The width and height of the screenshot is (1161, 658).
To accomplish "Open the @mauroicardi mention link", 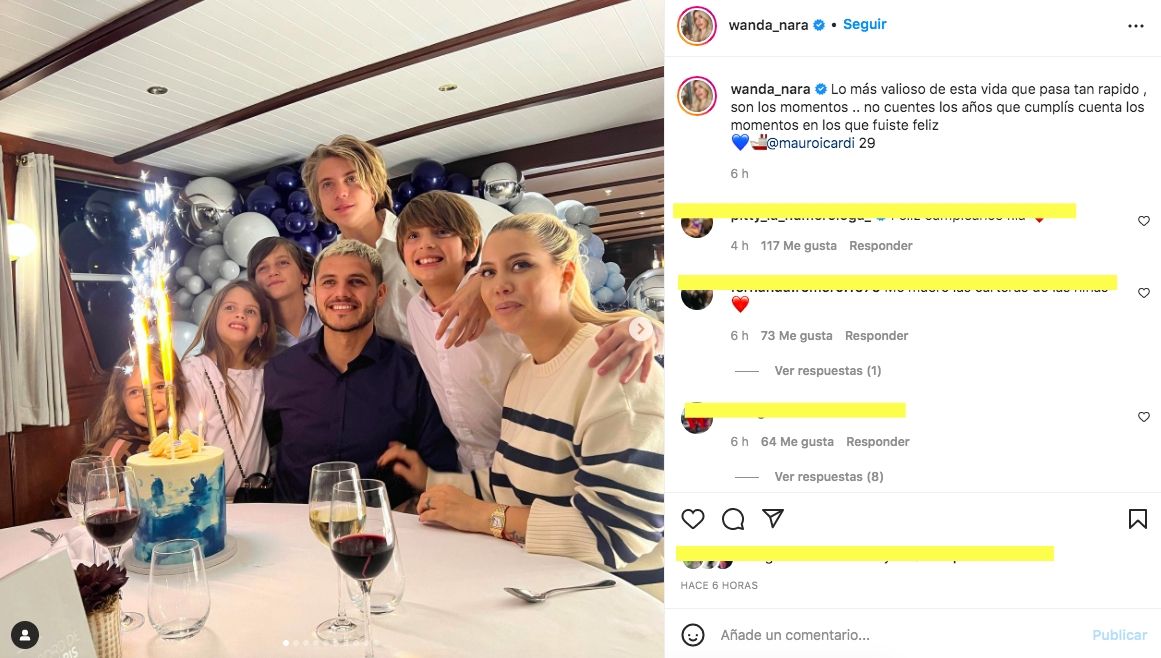I will pos(808,143).
